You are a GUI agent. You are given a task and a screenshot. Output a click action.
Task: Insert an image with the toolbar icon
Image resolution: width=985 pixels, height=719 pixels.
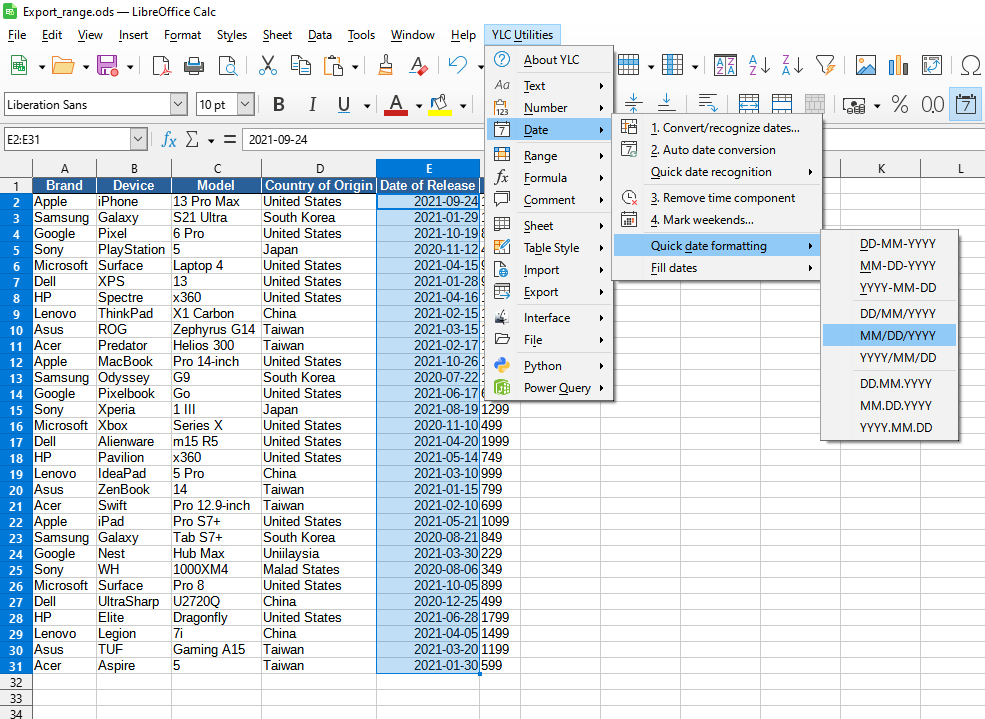(x=866, y=65)
